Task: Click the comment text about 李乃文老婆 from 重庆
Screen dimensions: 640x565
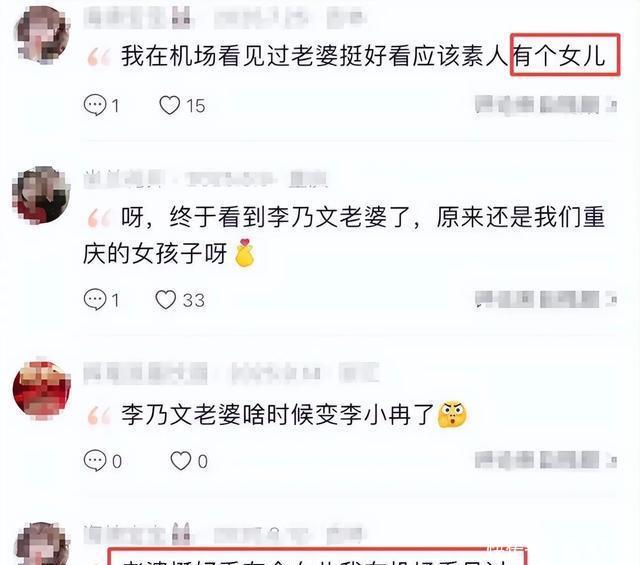Action: [343, 235]
